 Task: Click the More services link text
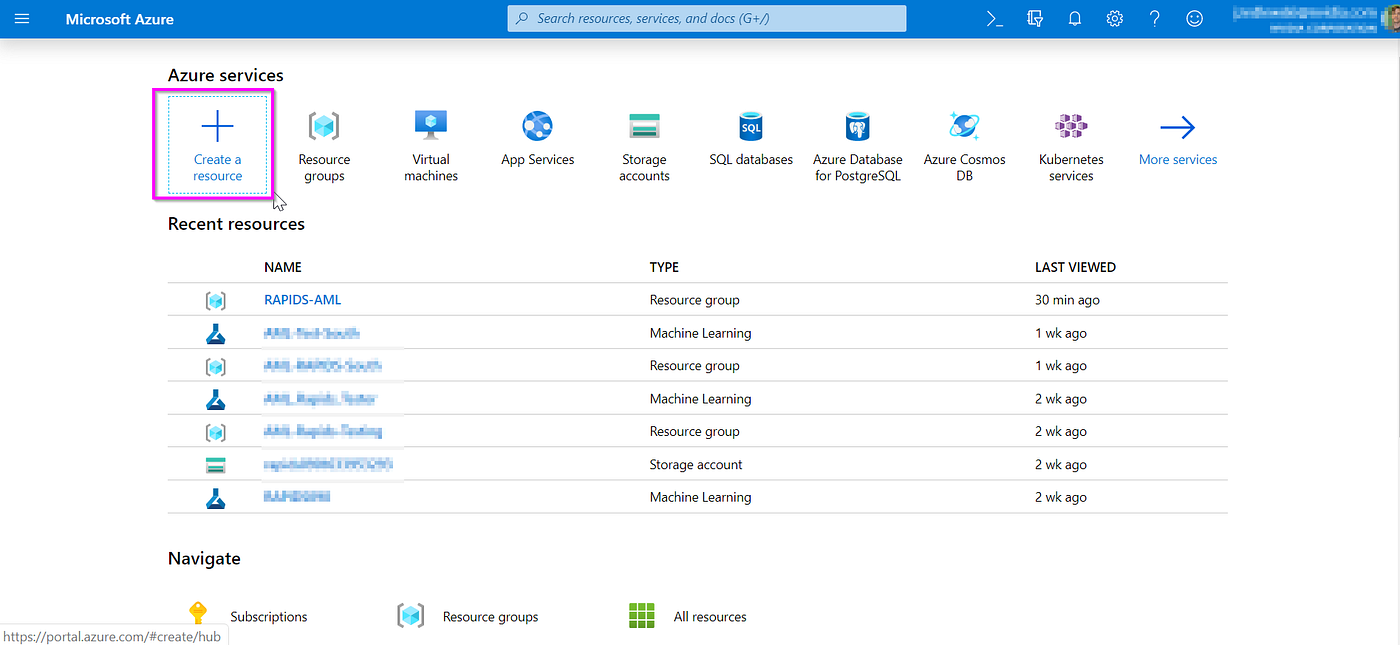[x=1178, y=159]
